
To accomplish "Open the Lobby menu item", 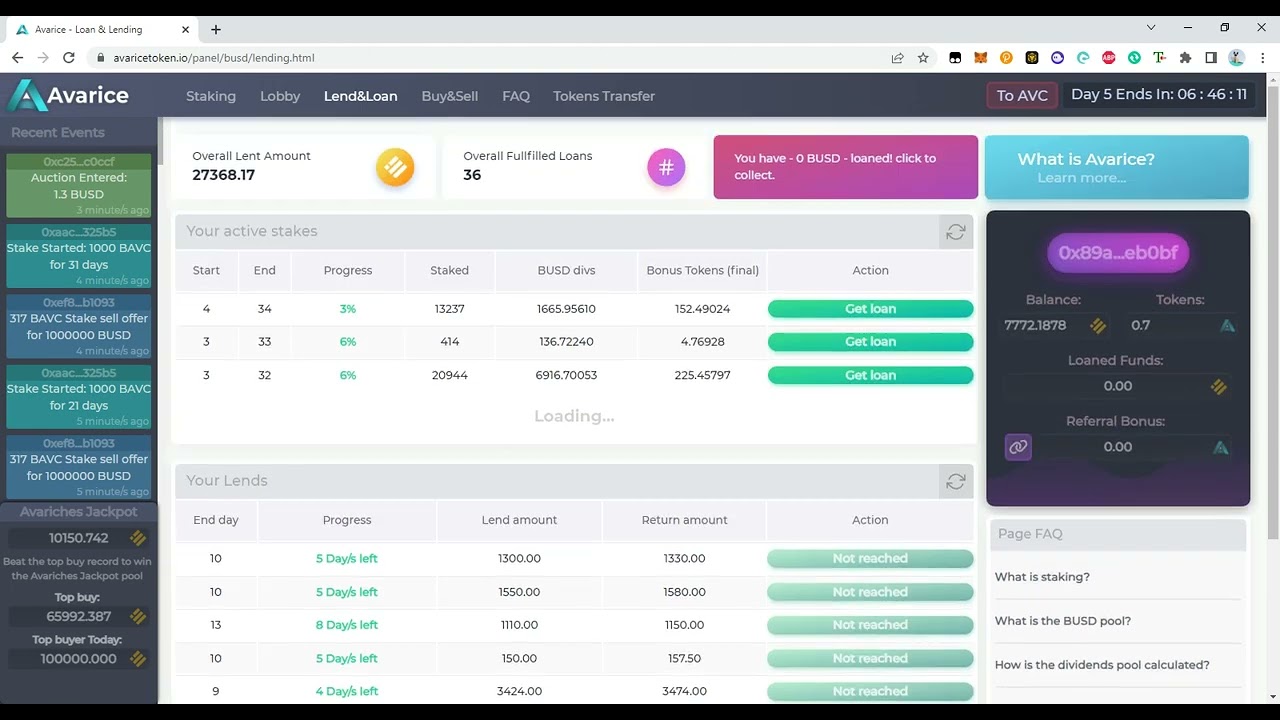I will 280,96.
